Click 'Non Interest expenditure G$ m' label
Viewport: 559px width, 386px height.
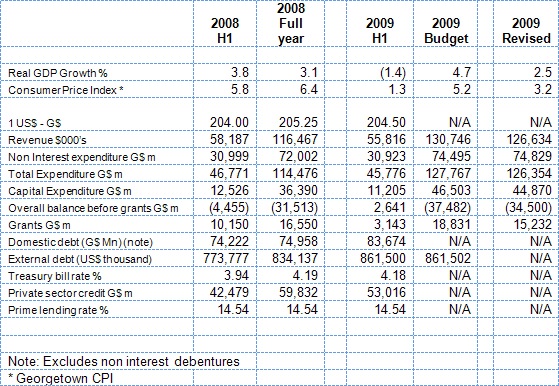82,157
